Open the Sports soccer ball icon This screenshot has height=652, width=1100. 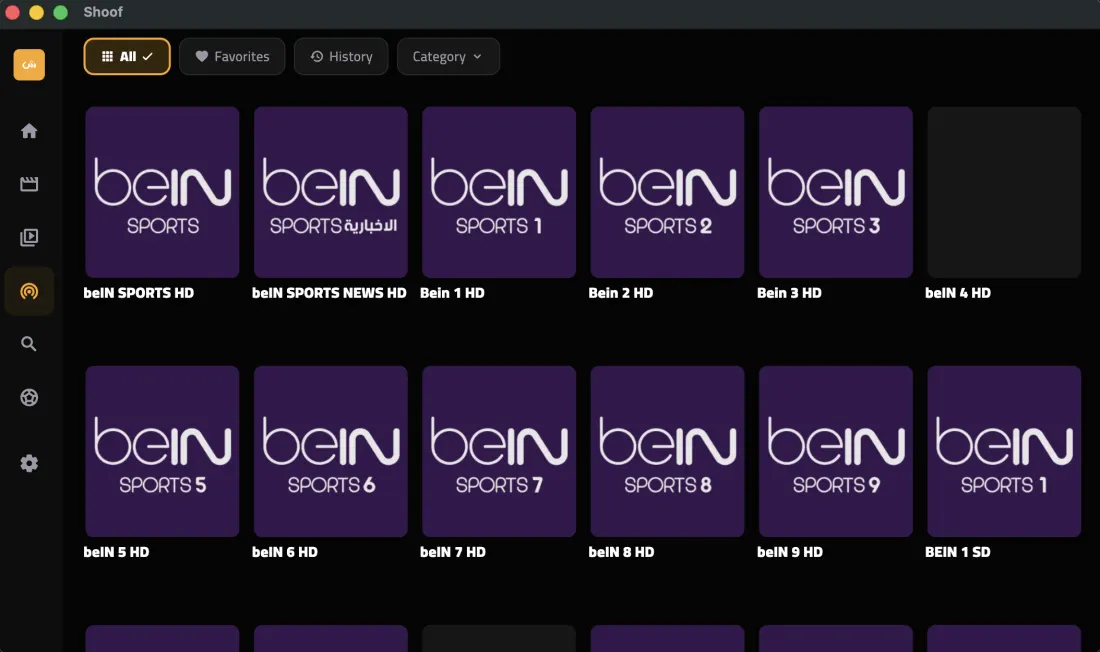29,397
